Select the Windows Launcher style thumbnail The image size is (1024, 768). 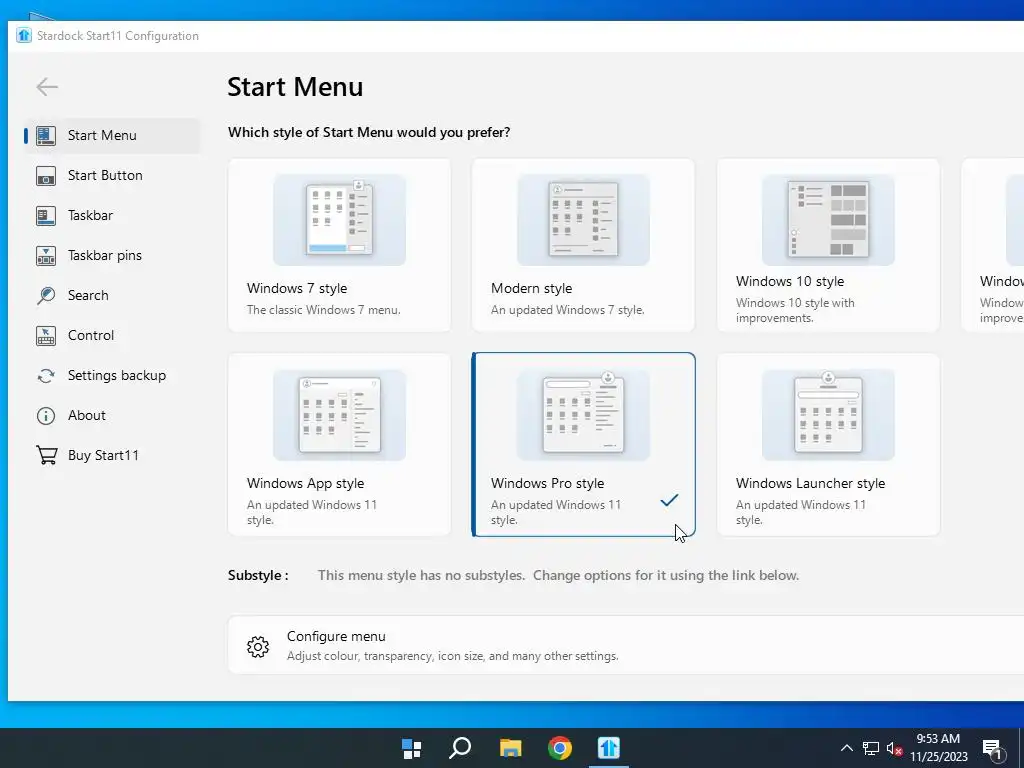[828, 415]
